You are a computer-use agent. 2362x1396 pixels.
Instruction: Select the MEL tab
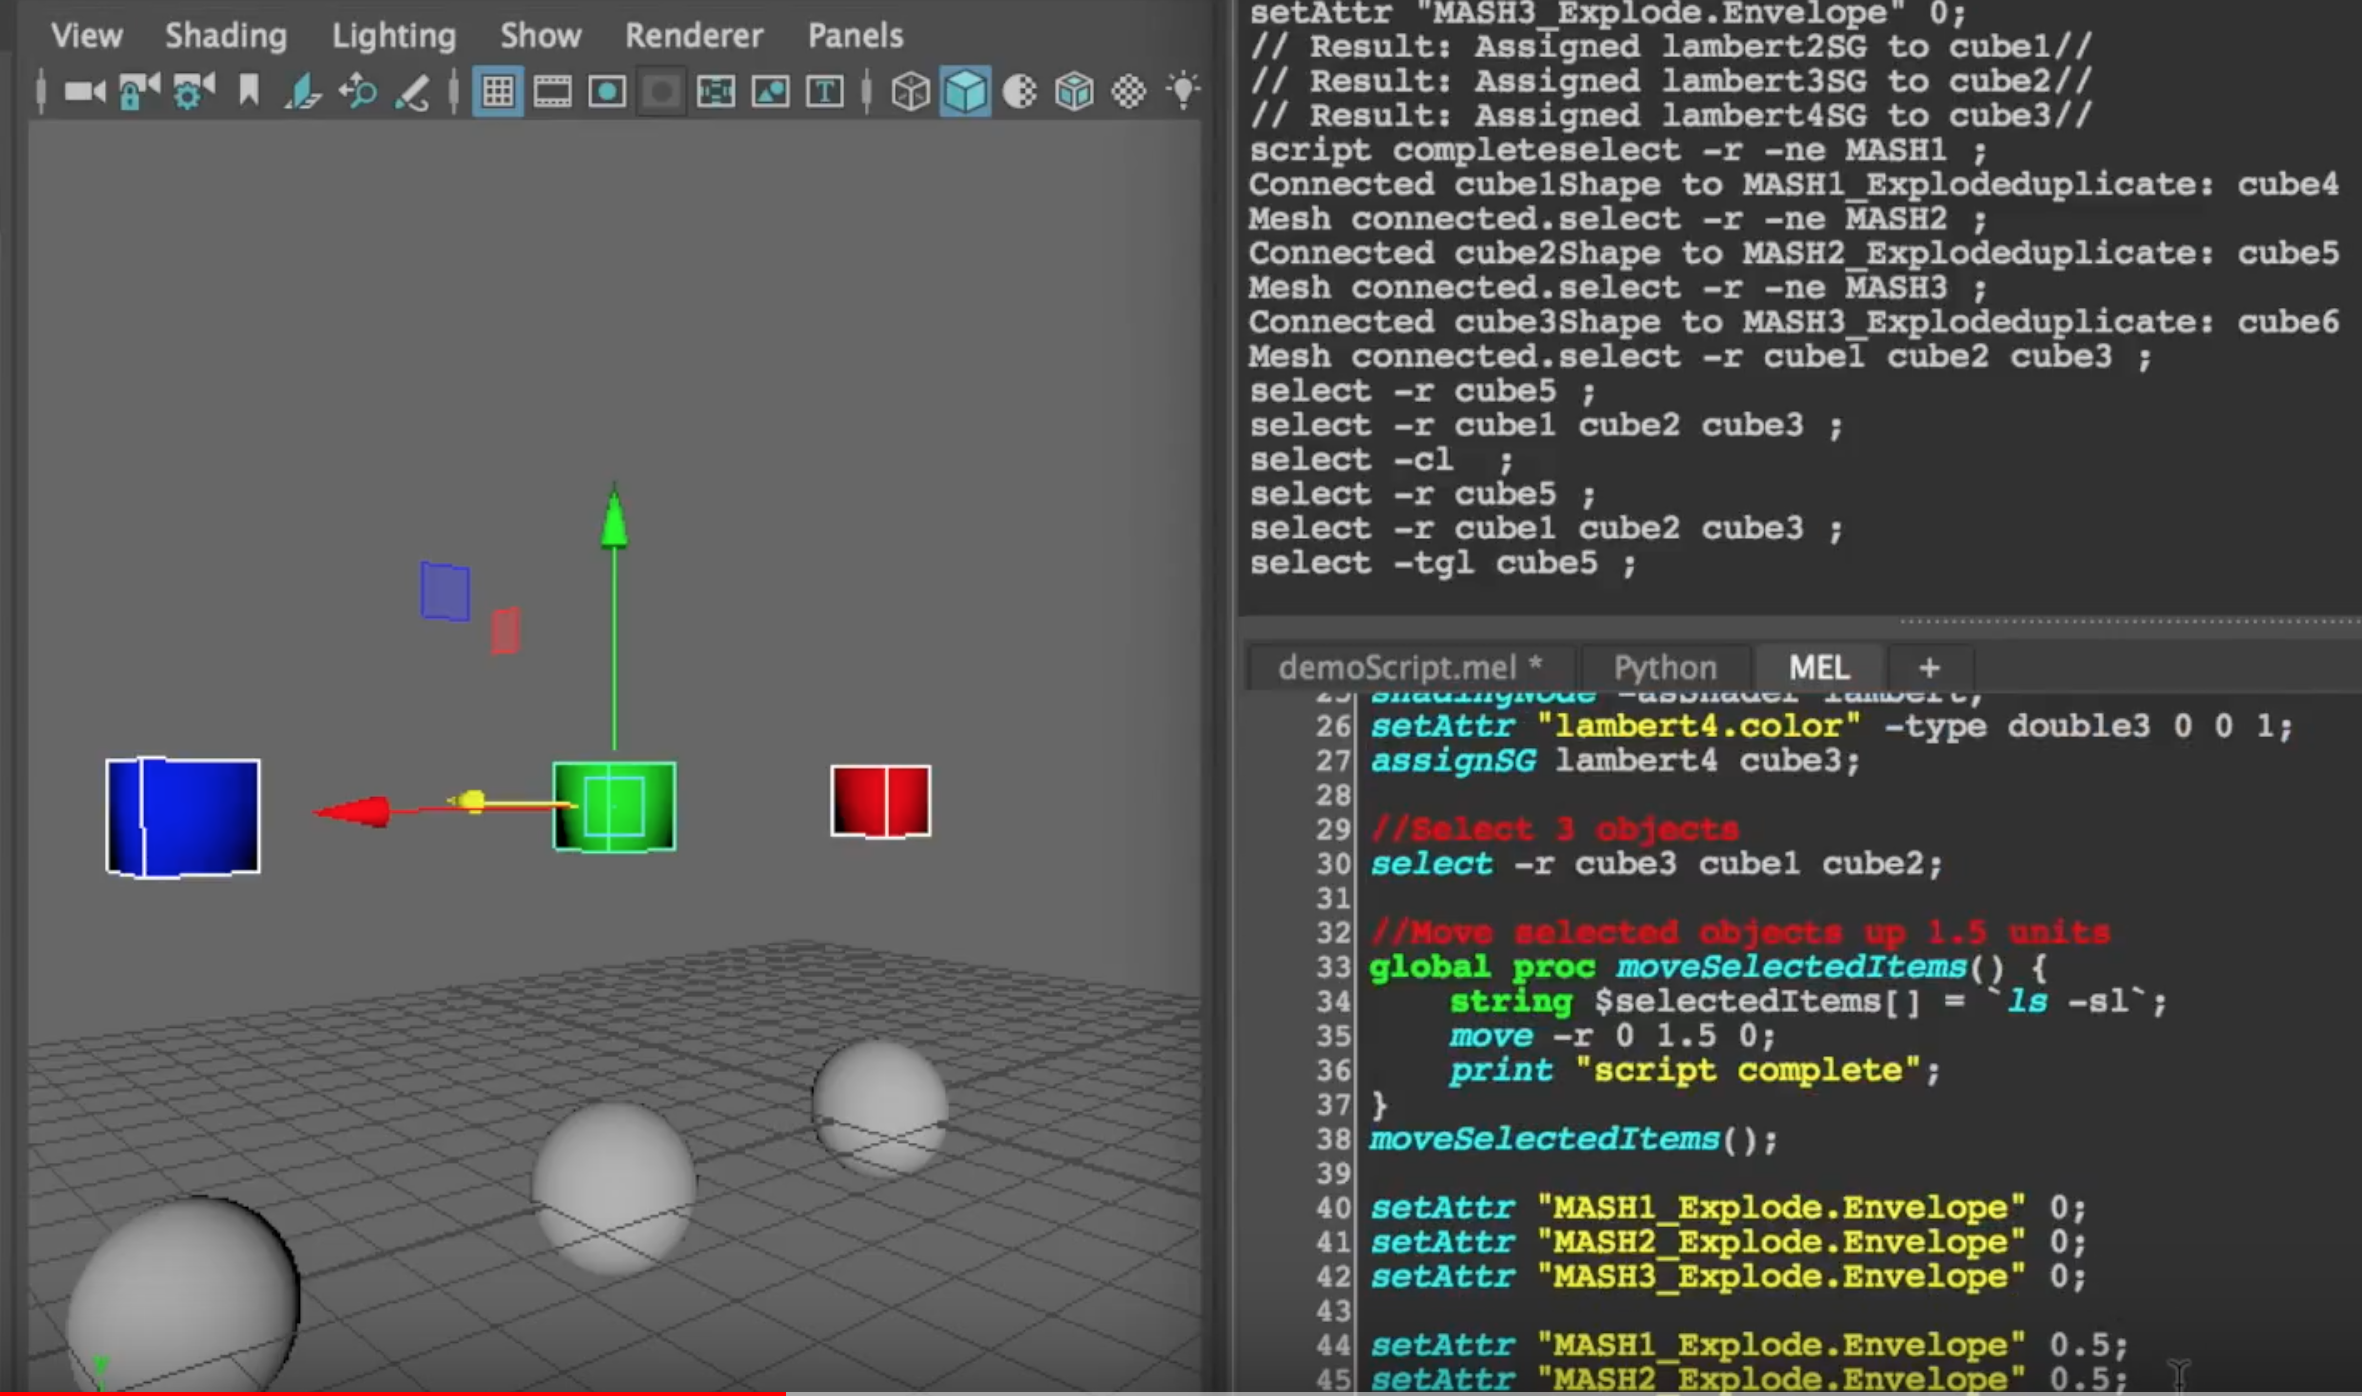[1819, 667]
